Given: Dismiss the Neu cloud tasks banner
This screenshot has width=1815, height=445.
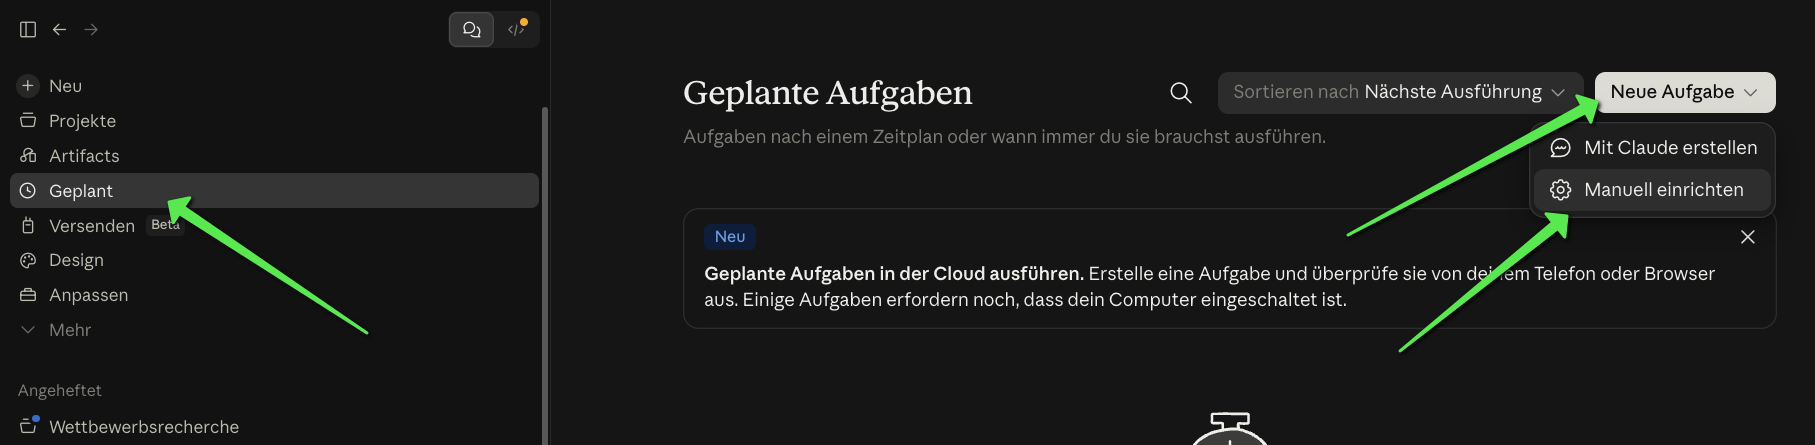Looking at the screenshot, I should pyautogui.click(x=1748, y=237).
